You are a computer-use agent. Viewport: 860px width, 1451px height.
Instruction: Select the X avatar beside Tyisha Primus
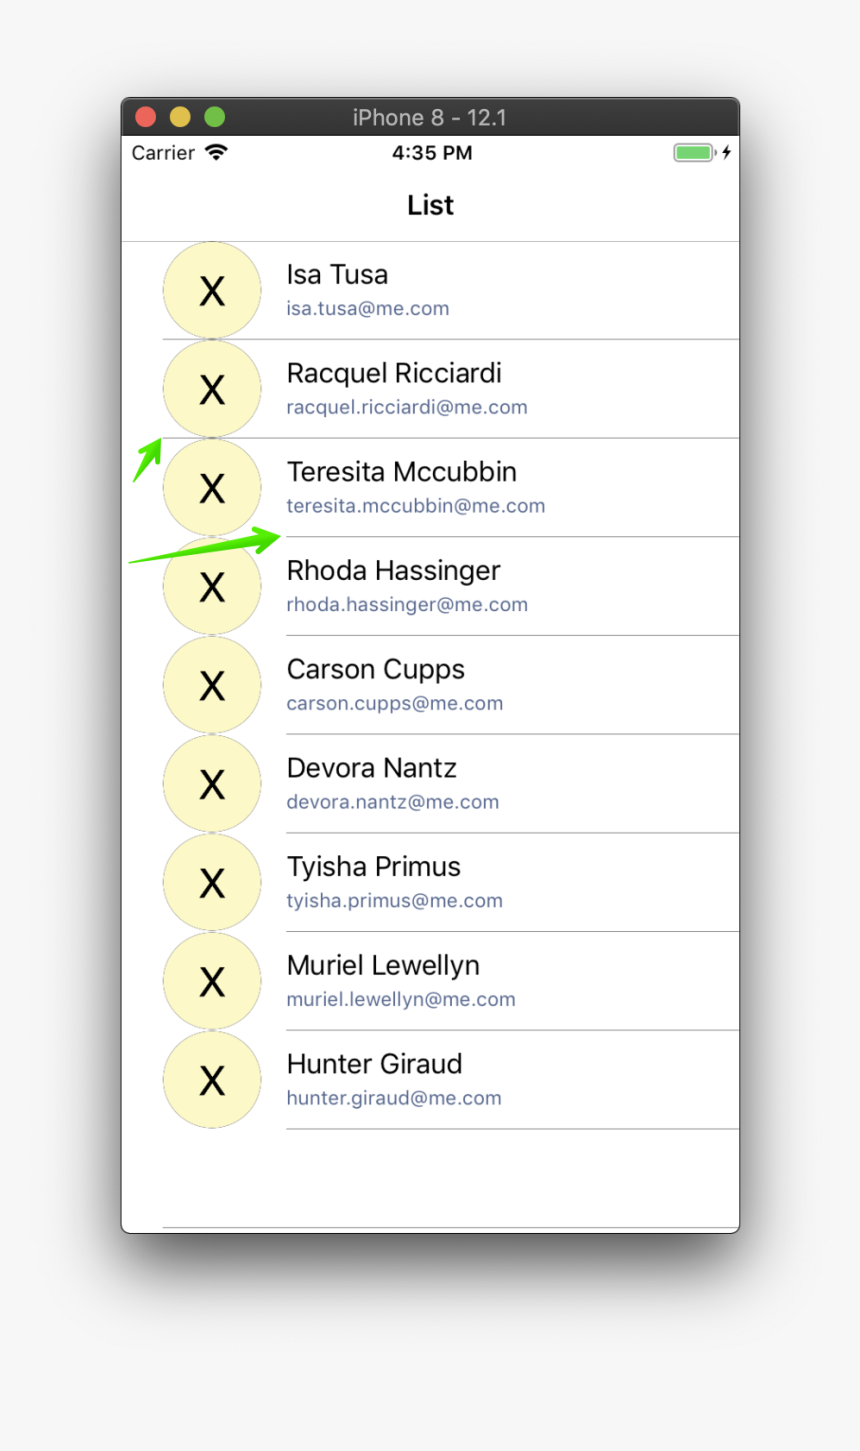(212, 882)
